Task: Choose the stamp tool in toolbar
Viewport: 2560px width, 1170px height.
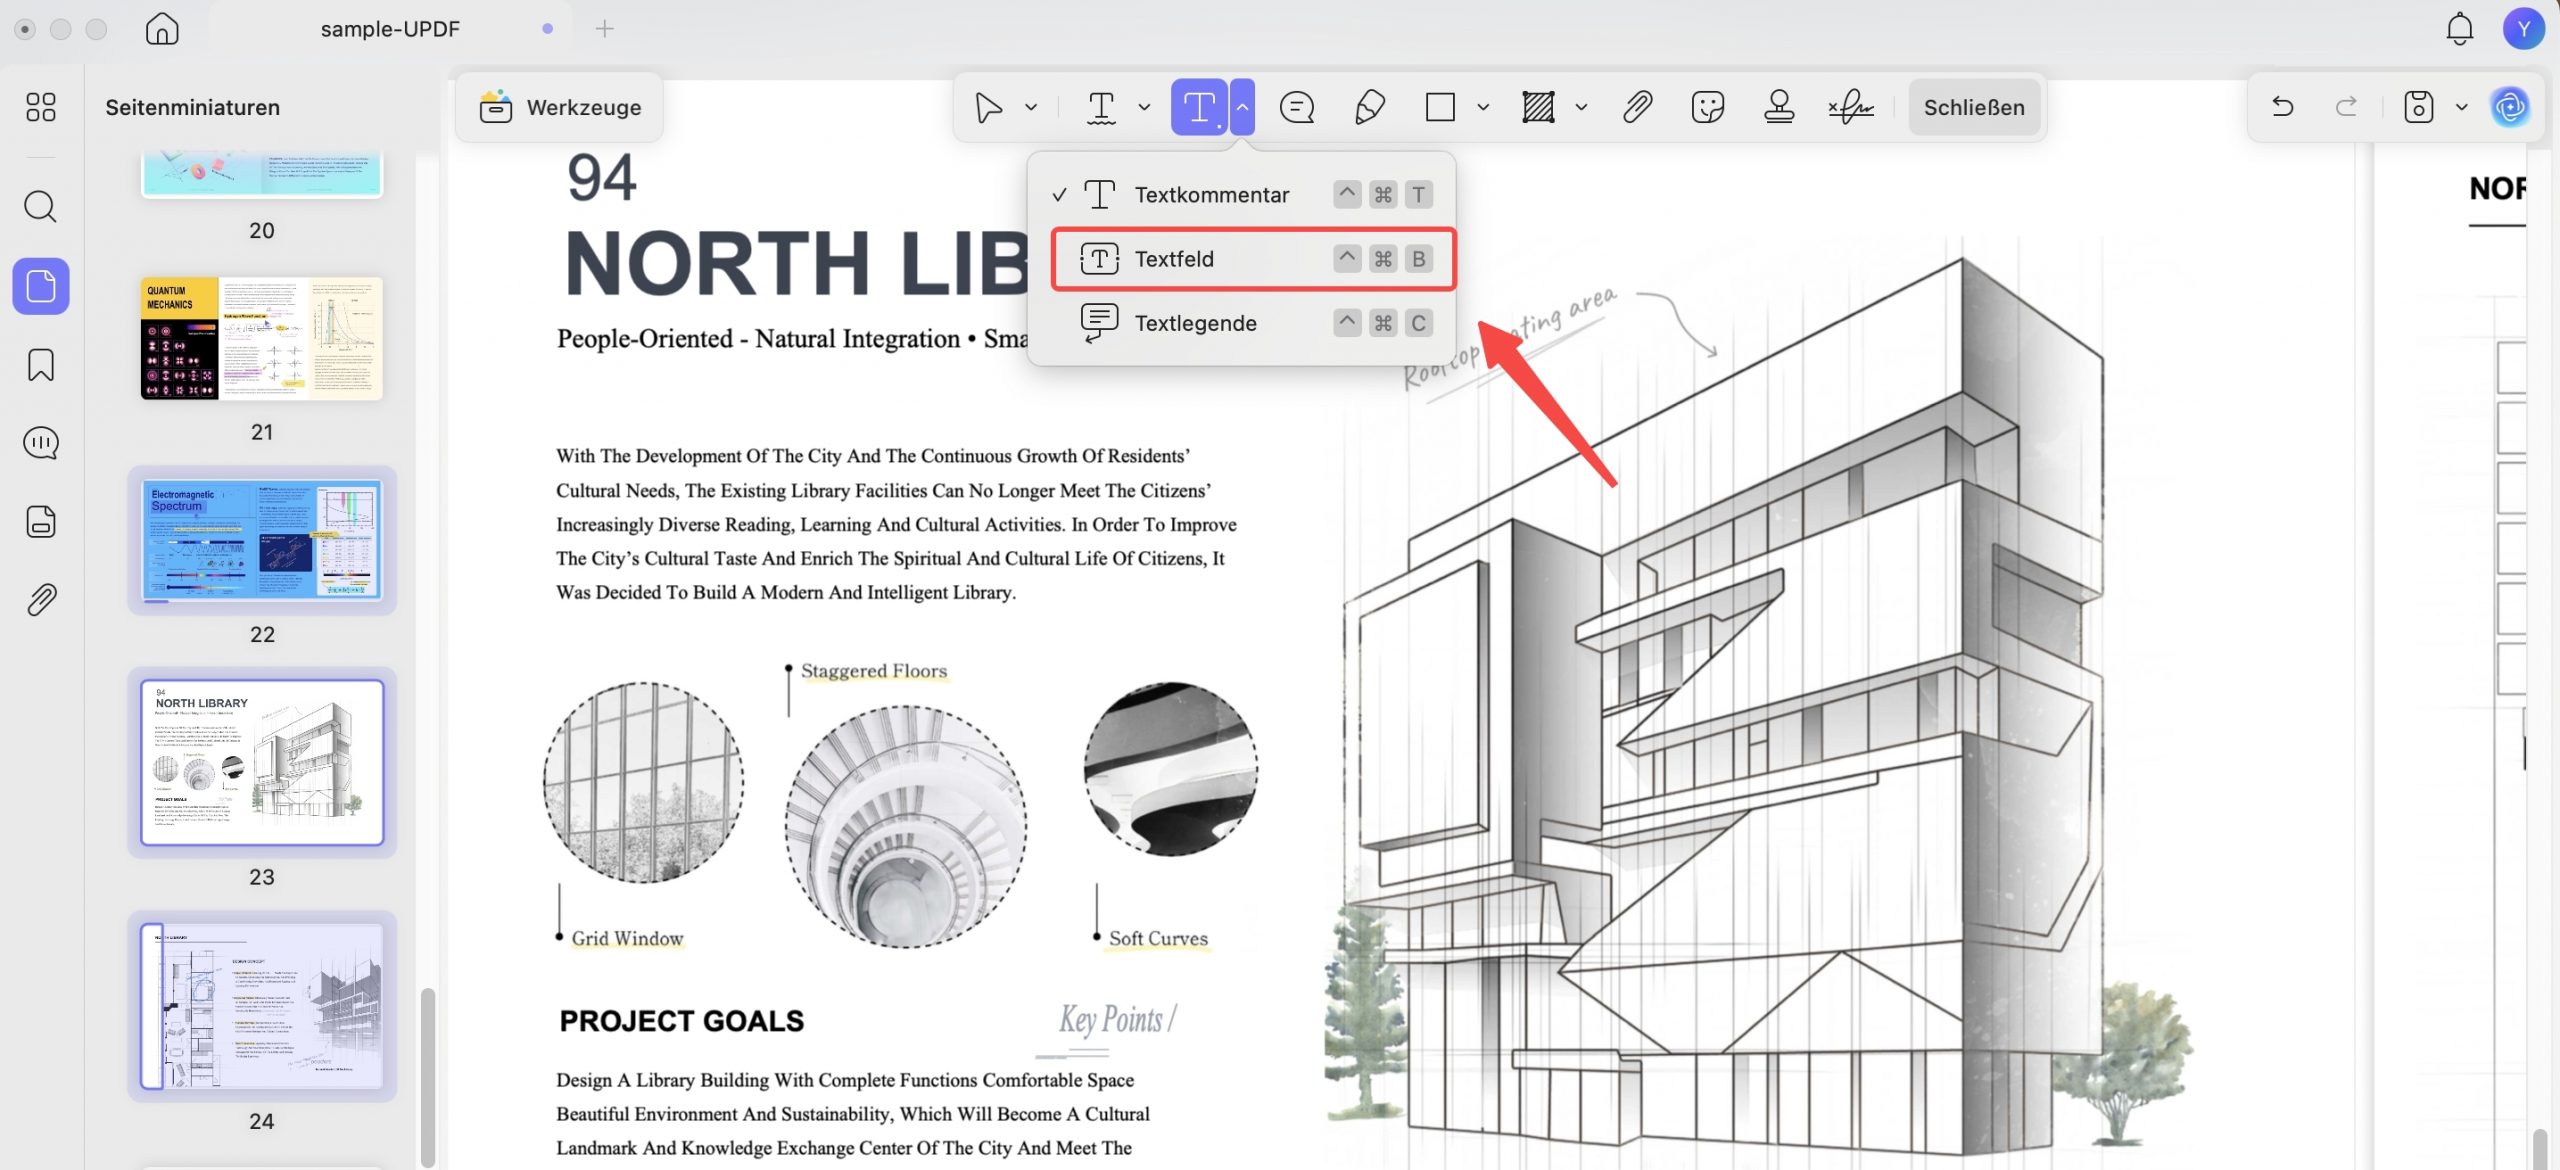Action: [x=1779, y=107]
